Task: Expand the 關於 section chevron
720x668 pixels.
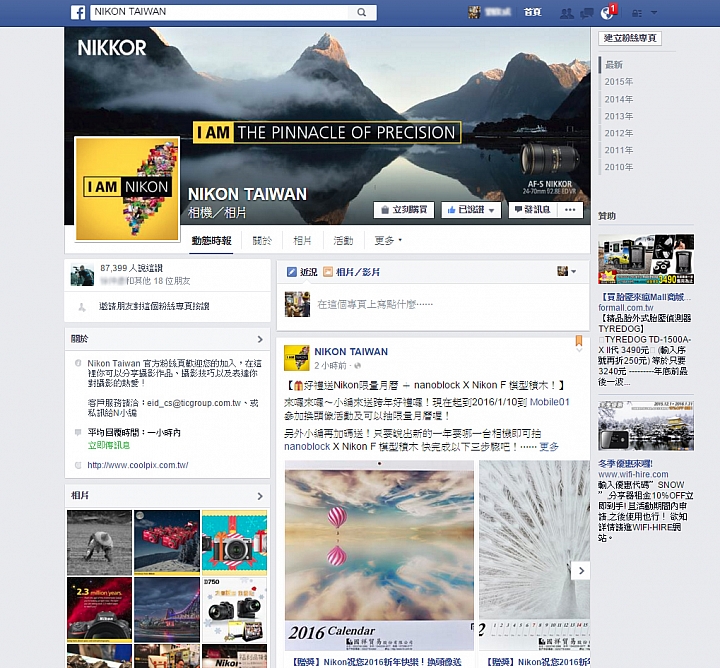Action: [260, 339]
